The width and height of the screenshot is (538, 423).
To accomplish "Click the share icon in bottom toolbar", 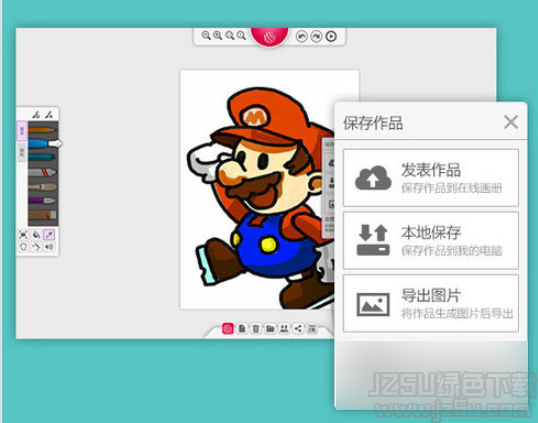I will point(298,328).
